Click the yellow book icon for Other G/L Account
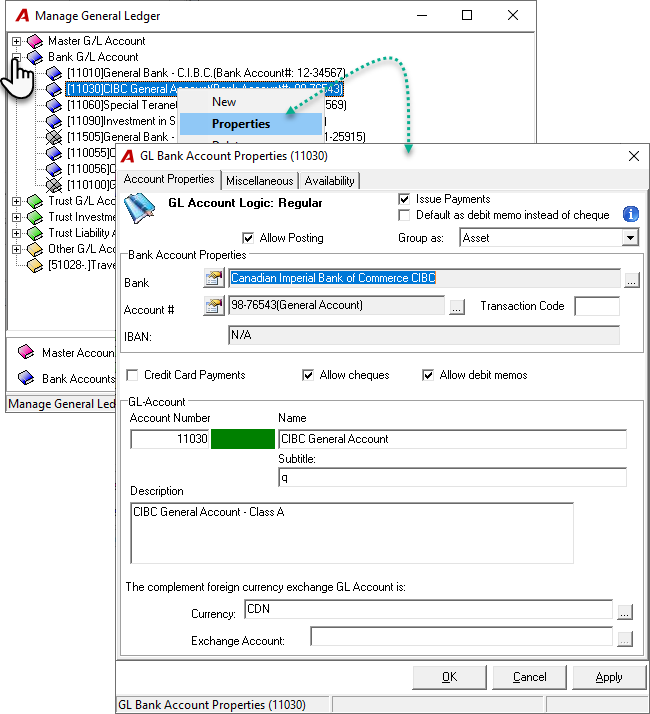The image size is (650, 714). pyautogui.click(x=35, y=249)
